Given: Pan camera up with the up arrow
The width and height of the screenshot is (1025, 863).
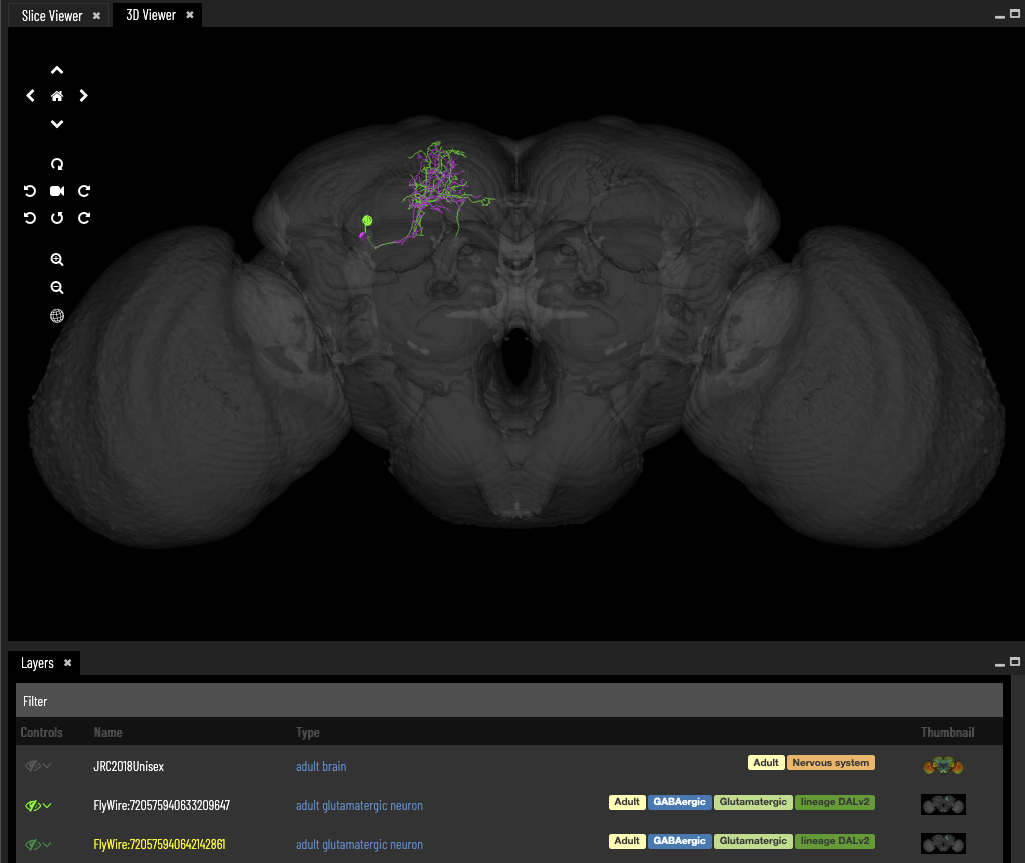Looking at the screenshot, I should pos(57,70).
